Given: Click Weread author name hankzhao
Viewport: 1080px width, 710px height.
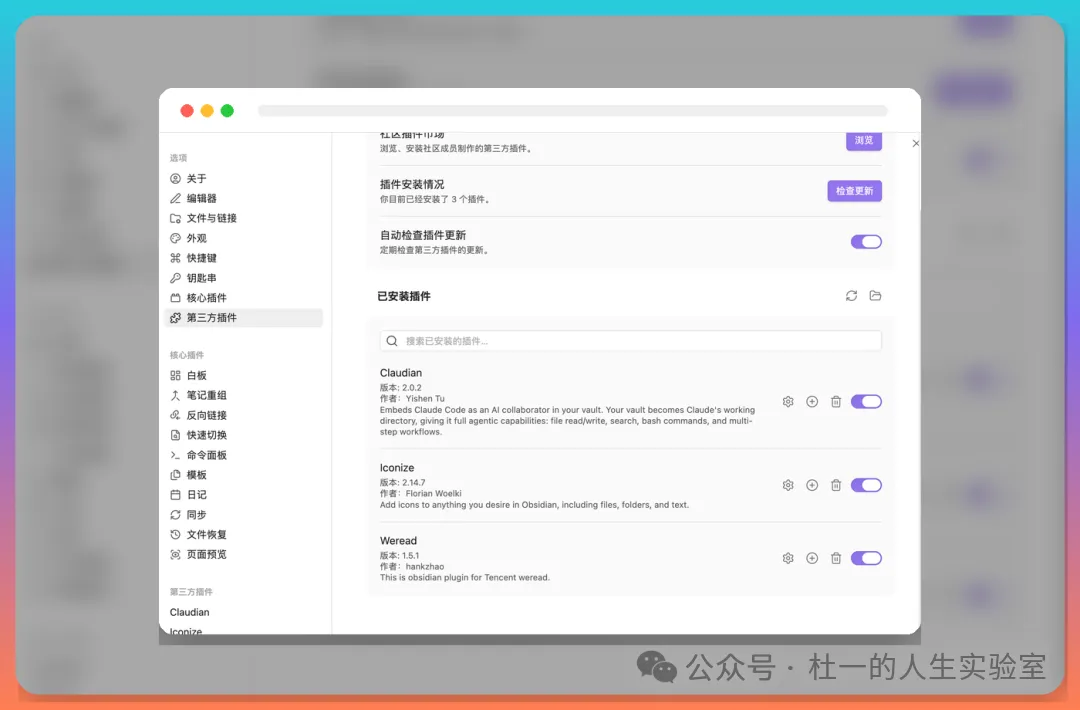Looking at the screenshot, I should pyautogui.click(x=424, y=567).
